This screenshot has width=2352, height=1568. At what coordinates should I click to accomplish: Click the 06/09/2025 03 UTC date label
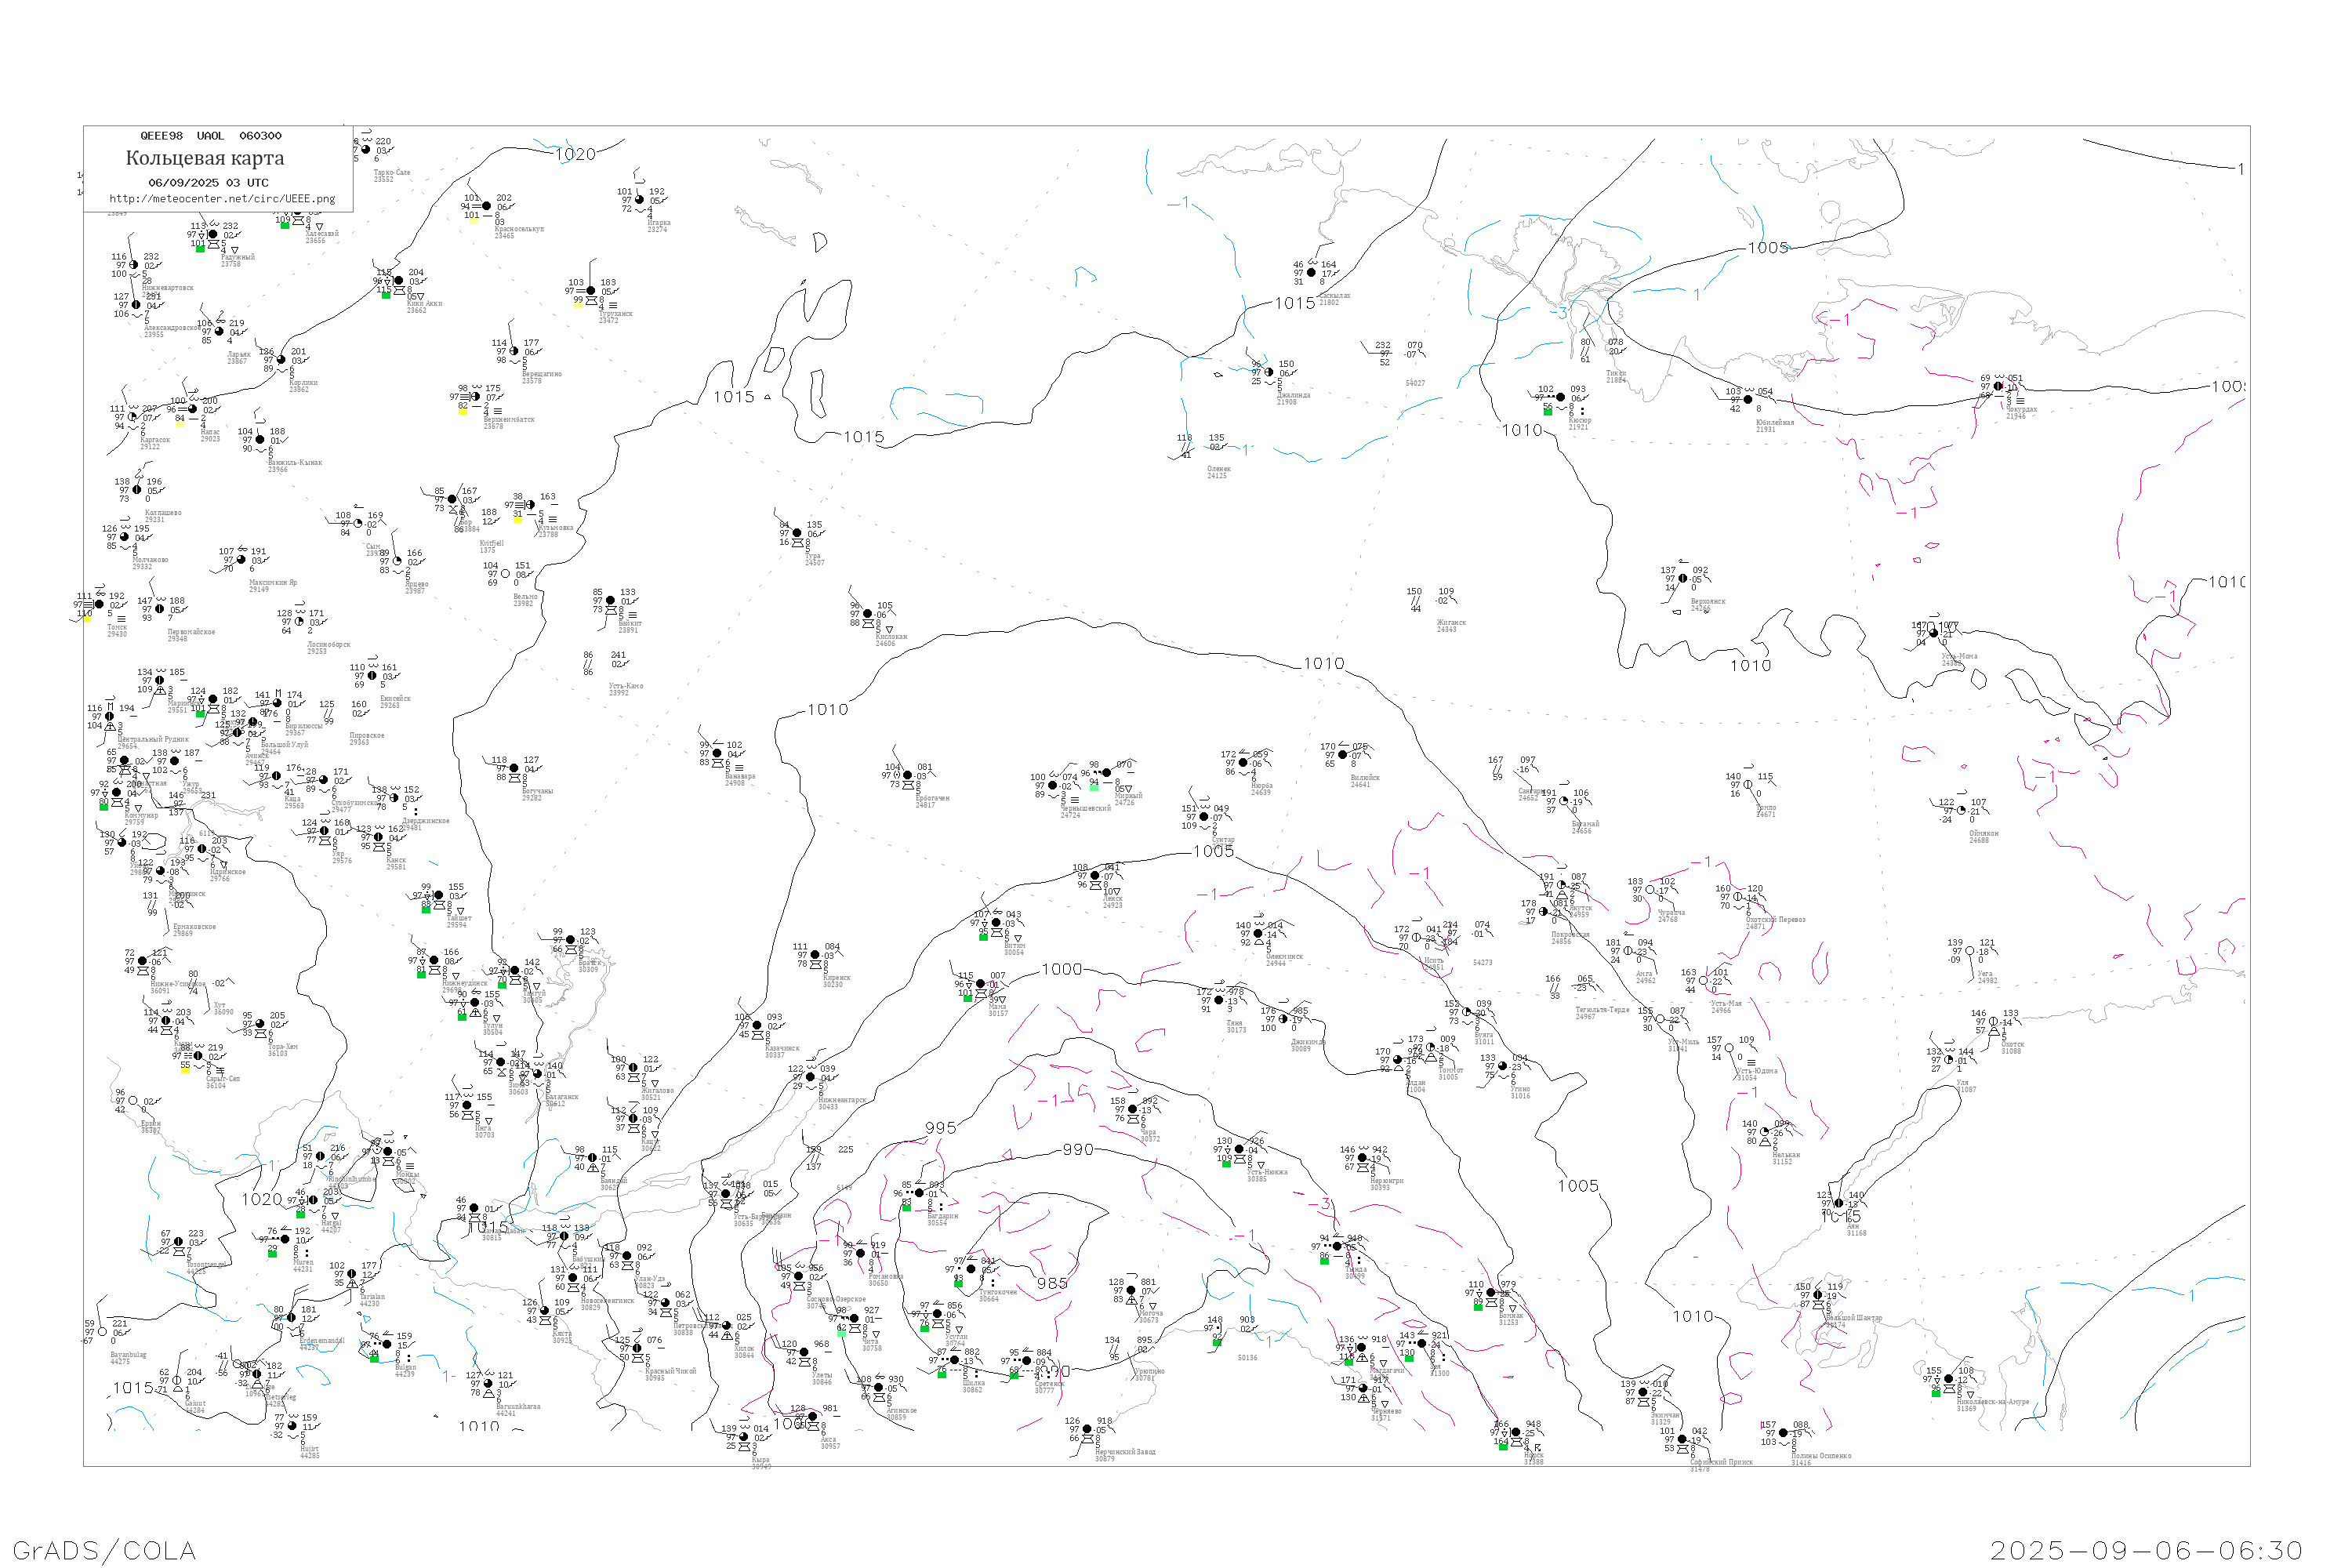[208, 182]
